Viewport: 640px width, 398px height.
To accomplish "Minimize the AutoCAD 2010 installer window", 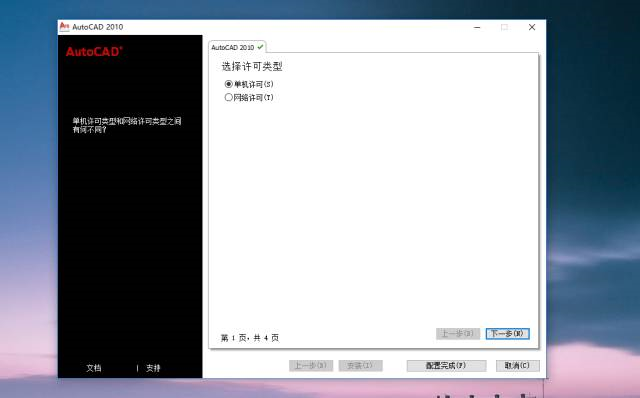I will click(477, 27).
